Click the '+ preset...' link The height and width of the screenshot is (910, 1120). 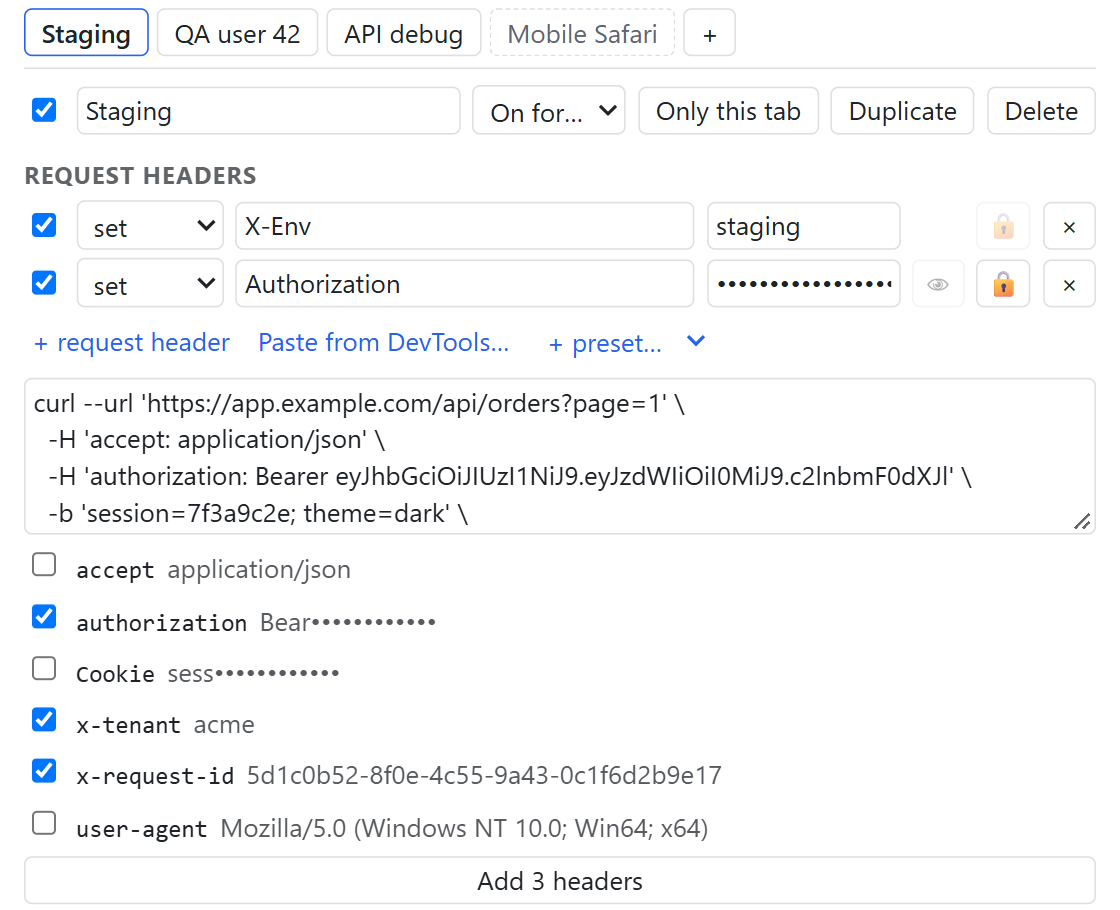pos(605,344)
